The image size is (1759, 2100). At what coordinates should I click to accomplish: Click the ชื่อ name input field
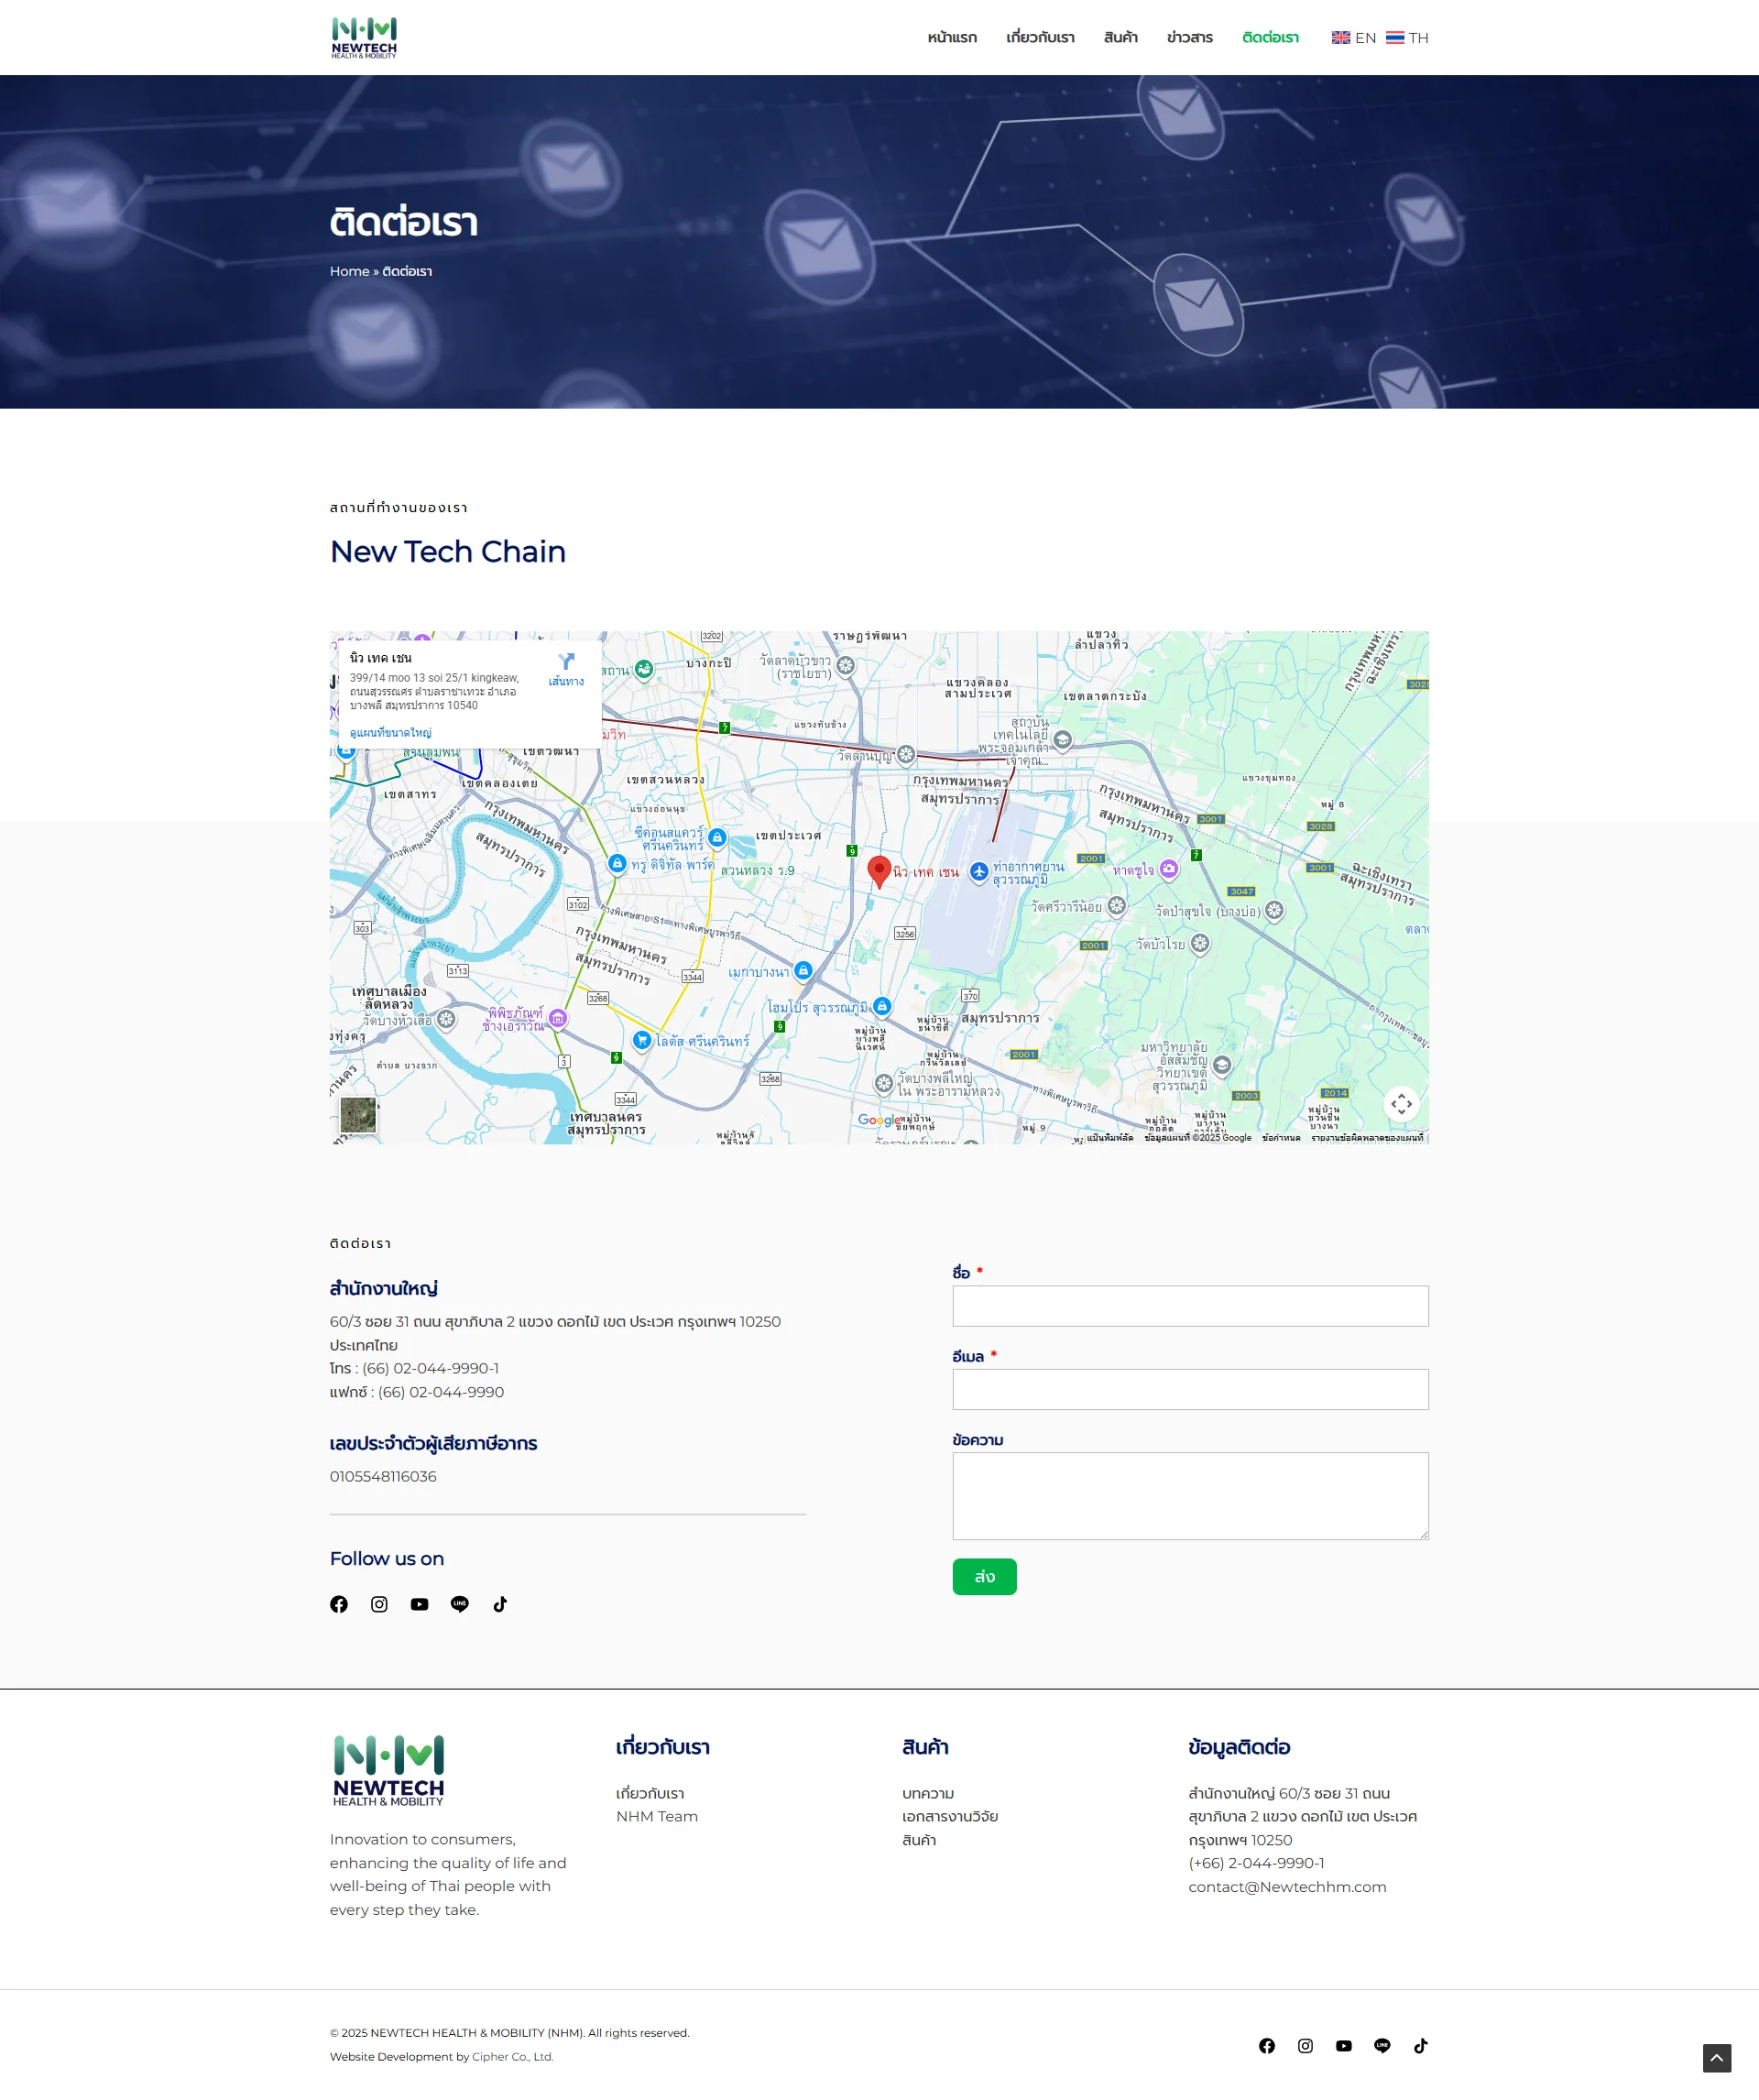click(x=1190, y=1306)
